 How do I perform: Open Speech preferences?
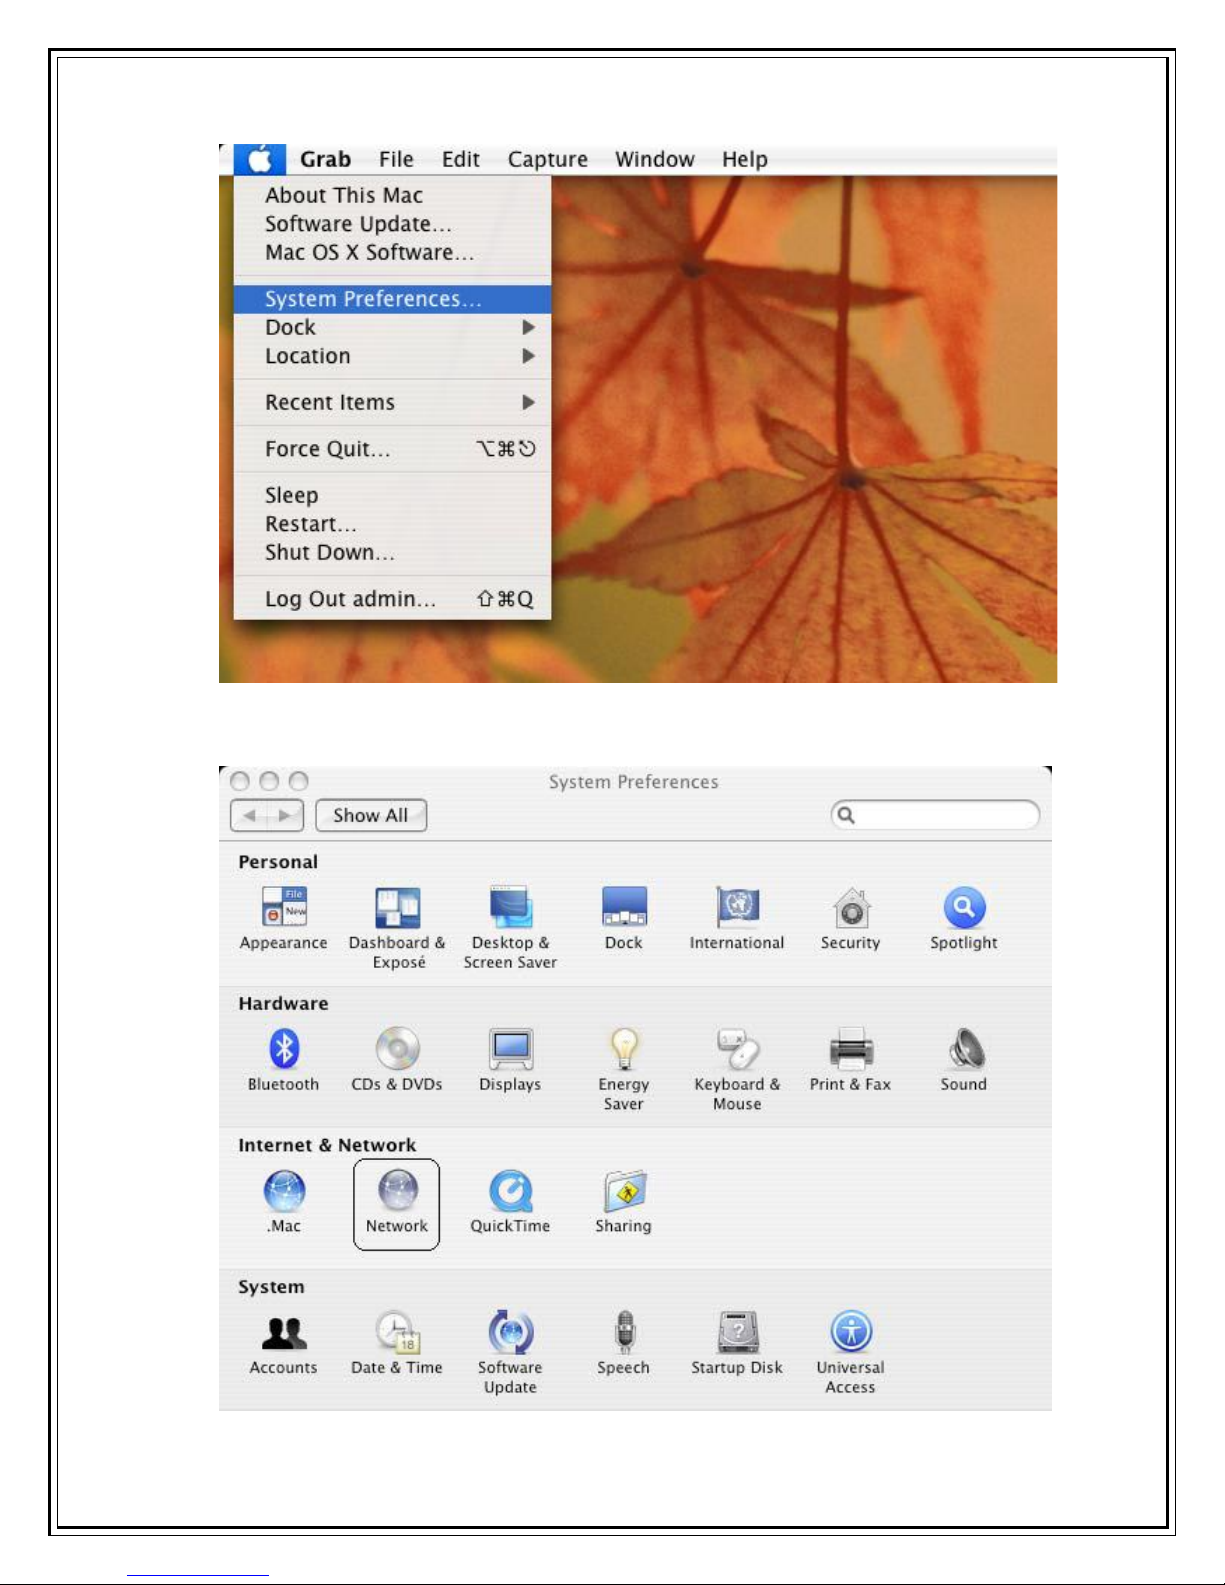pyautogui.click(x=624, y=1343)
